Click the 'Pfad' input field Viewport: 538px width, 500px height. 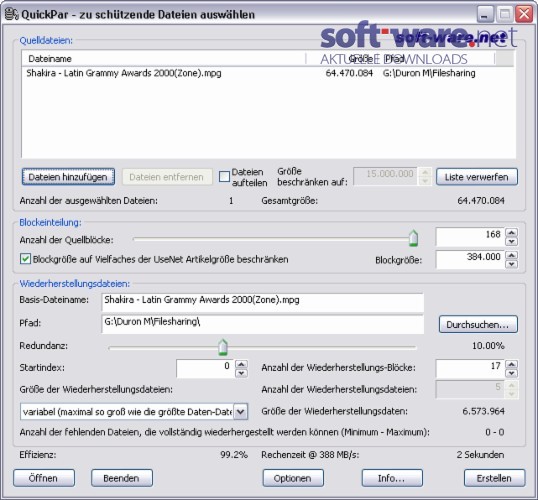coord(262,324)
